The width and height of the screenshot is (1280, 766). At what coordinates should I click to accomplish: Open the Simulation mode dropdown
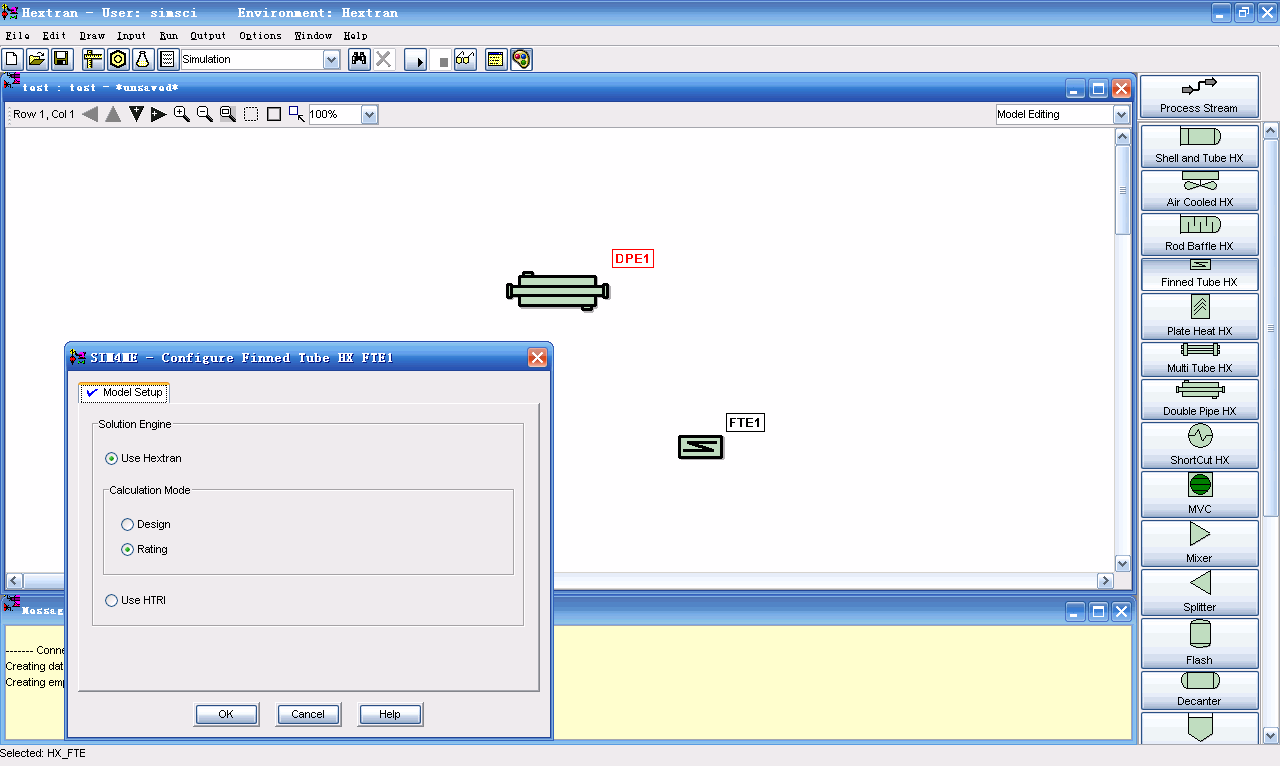[331, 60]
